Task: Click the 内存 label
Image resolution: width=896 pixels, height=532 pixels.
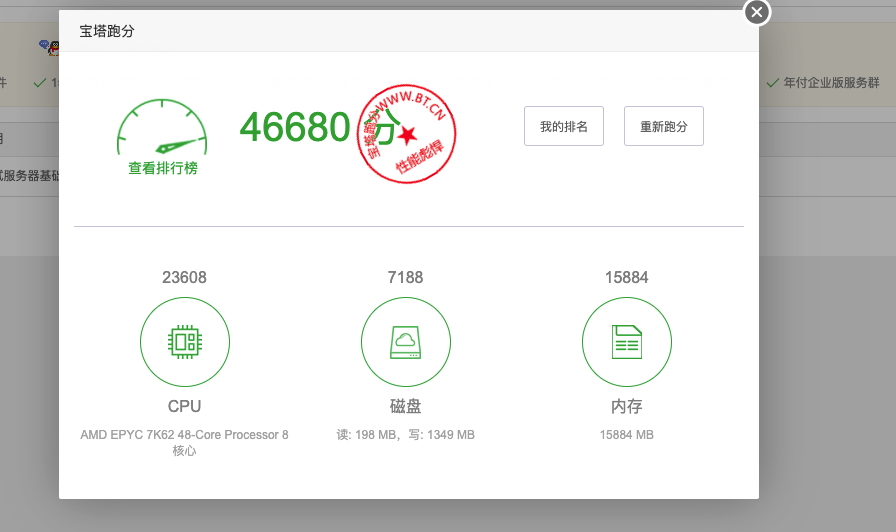Action: click(626, 406)
